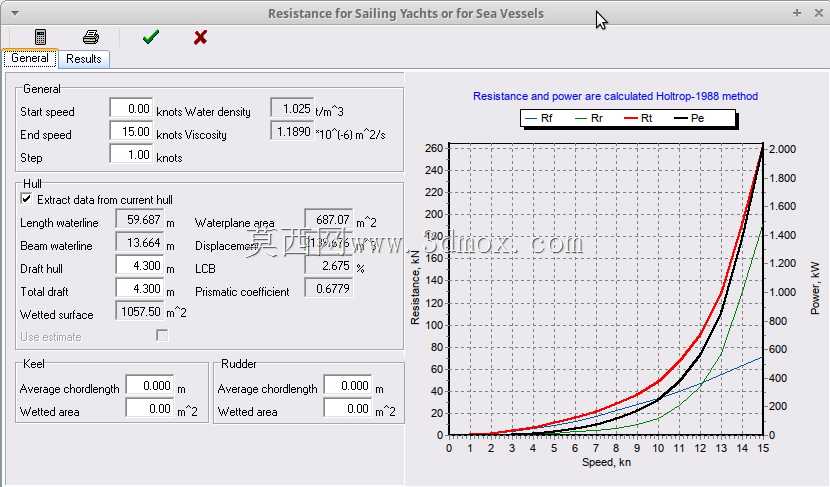Cancel the dialog with the red X icon
This screenshot has height=487, width=830.
coord(200,37)
